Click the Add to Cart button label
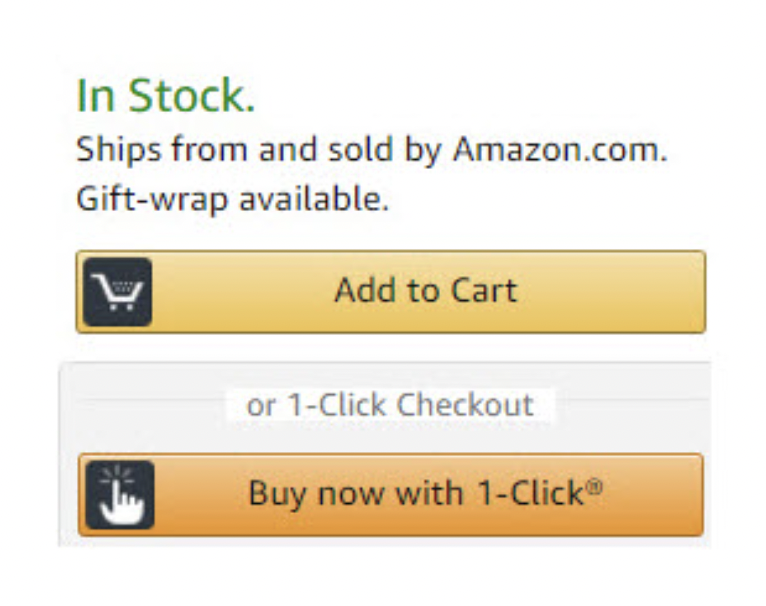The image size is (766, 606). coord(426,290)
